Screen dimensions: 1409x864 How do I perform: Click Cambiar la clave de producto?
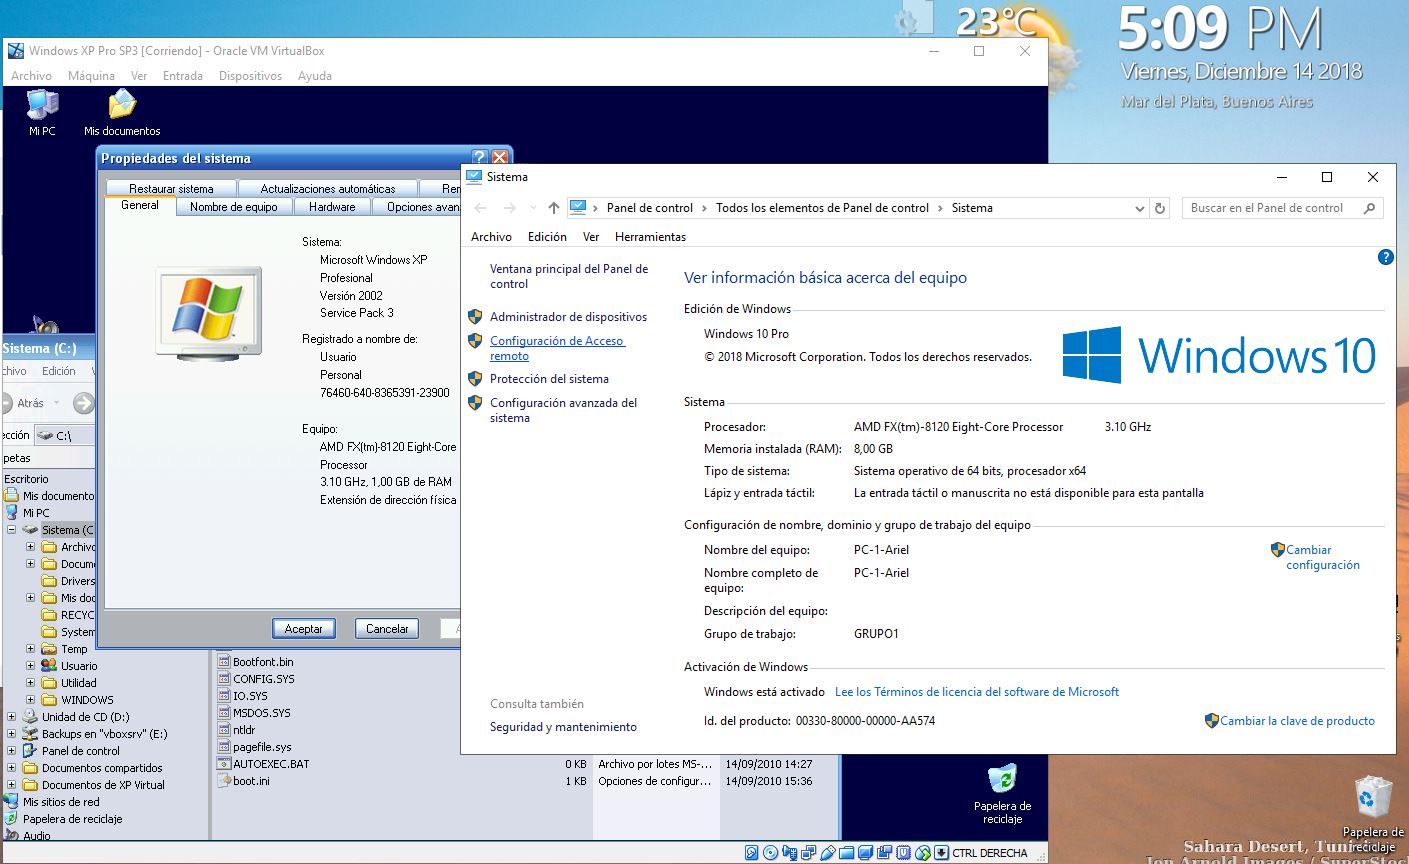(x=1297, y=721)
